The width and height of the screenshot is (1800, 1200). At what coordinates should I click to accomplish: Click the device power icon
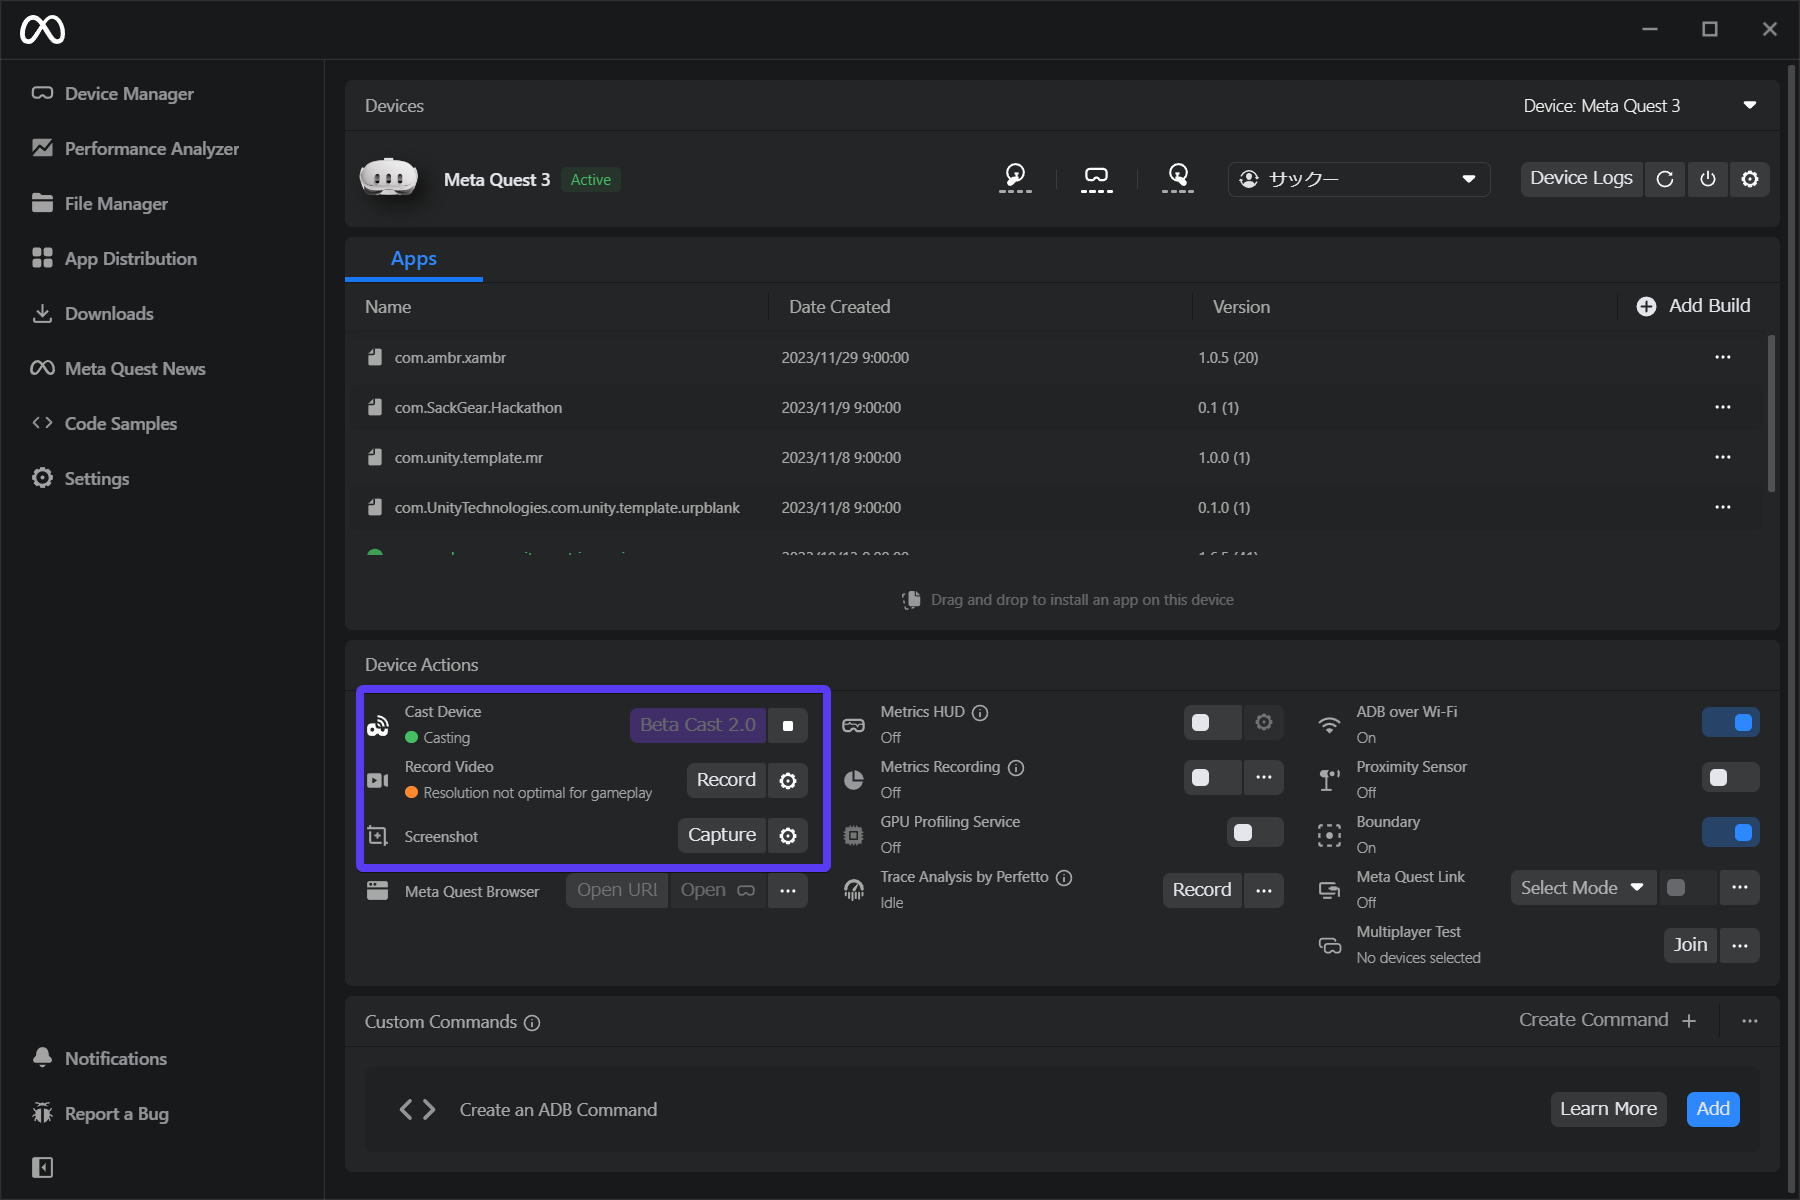1708,179
